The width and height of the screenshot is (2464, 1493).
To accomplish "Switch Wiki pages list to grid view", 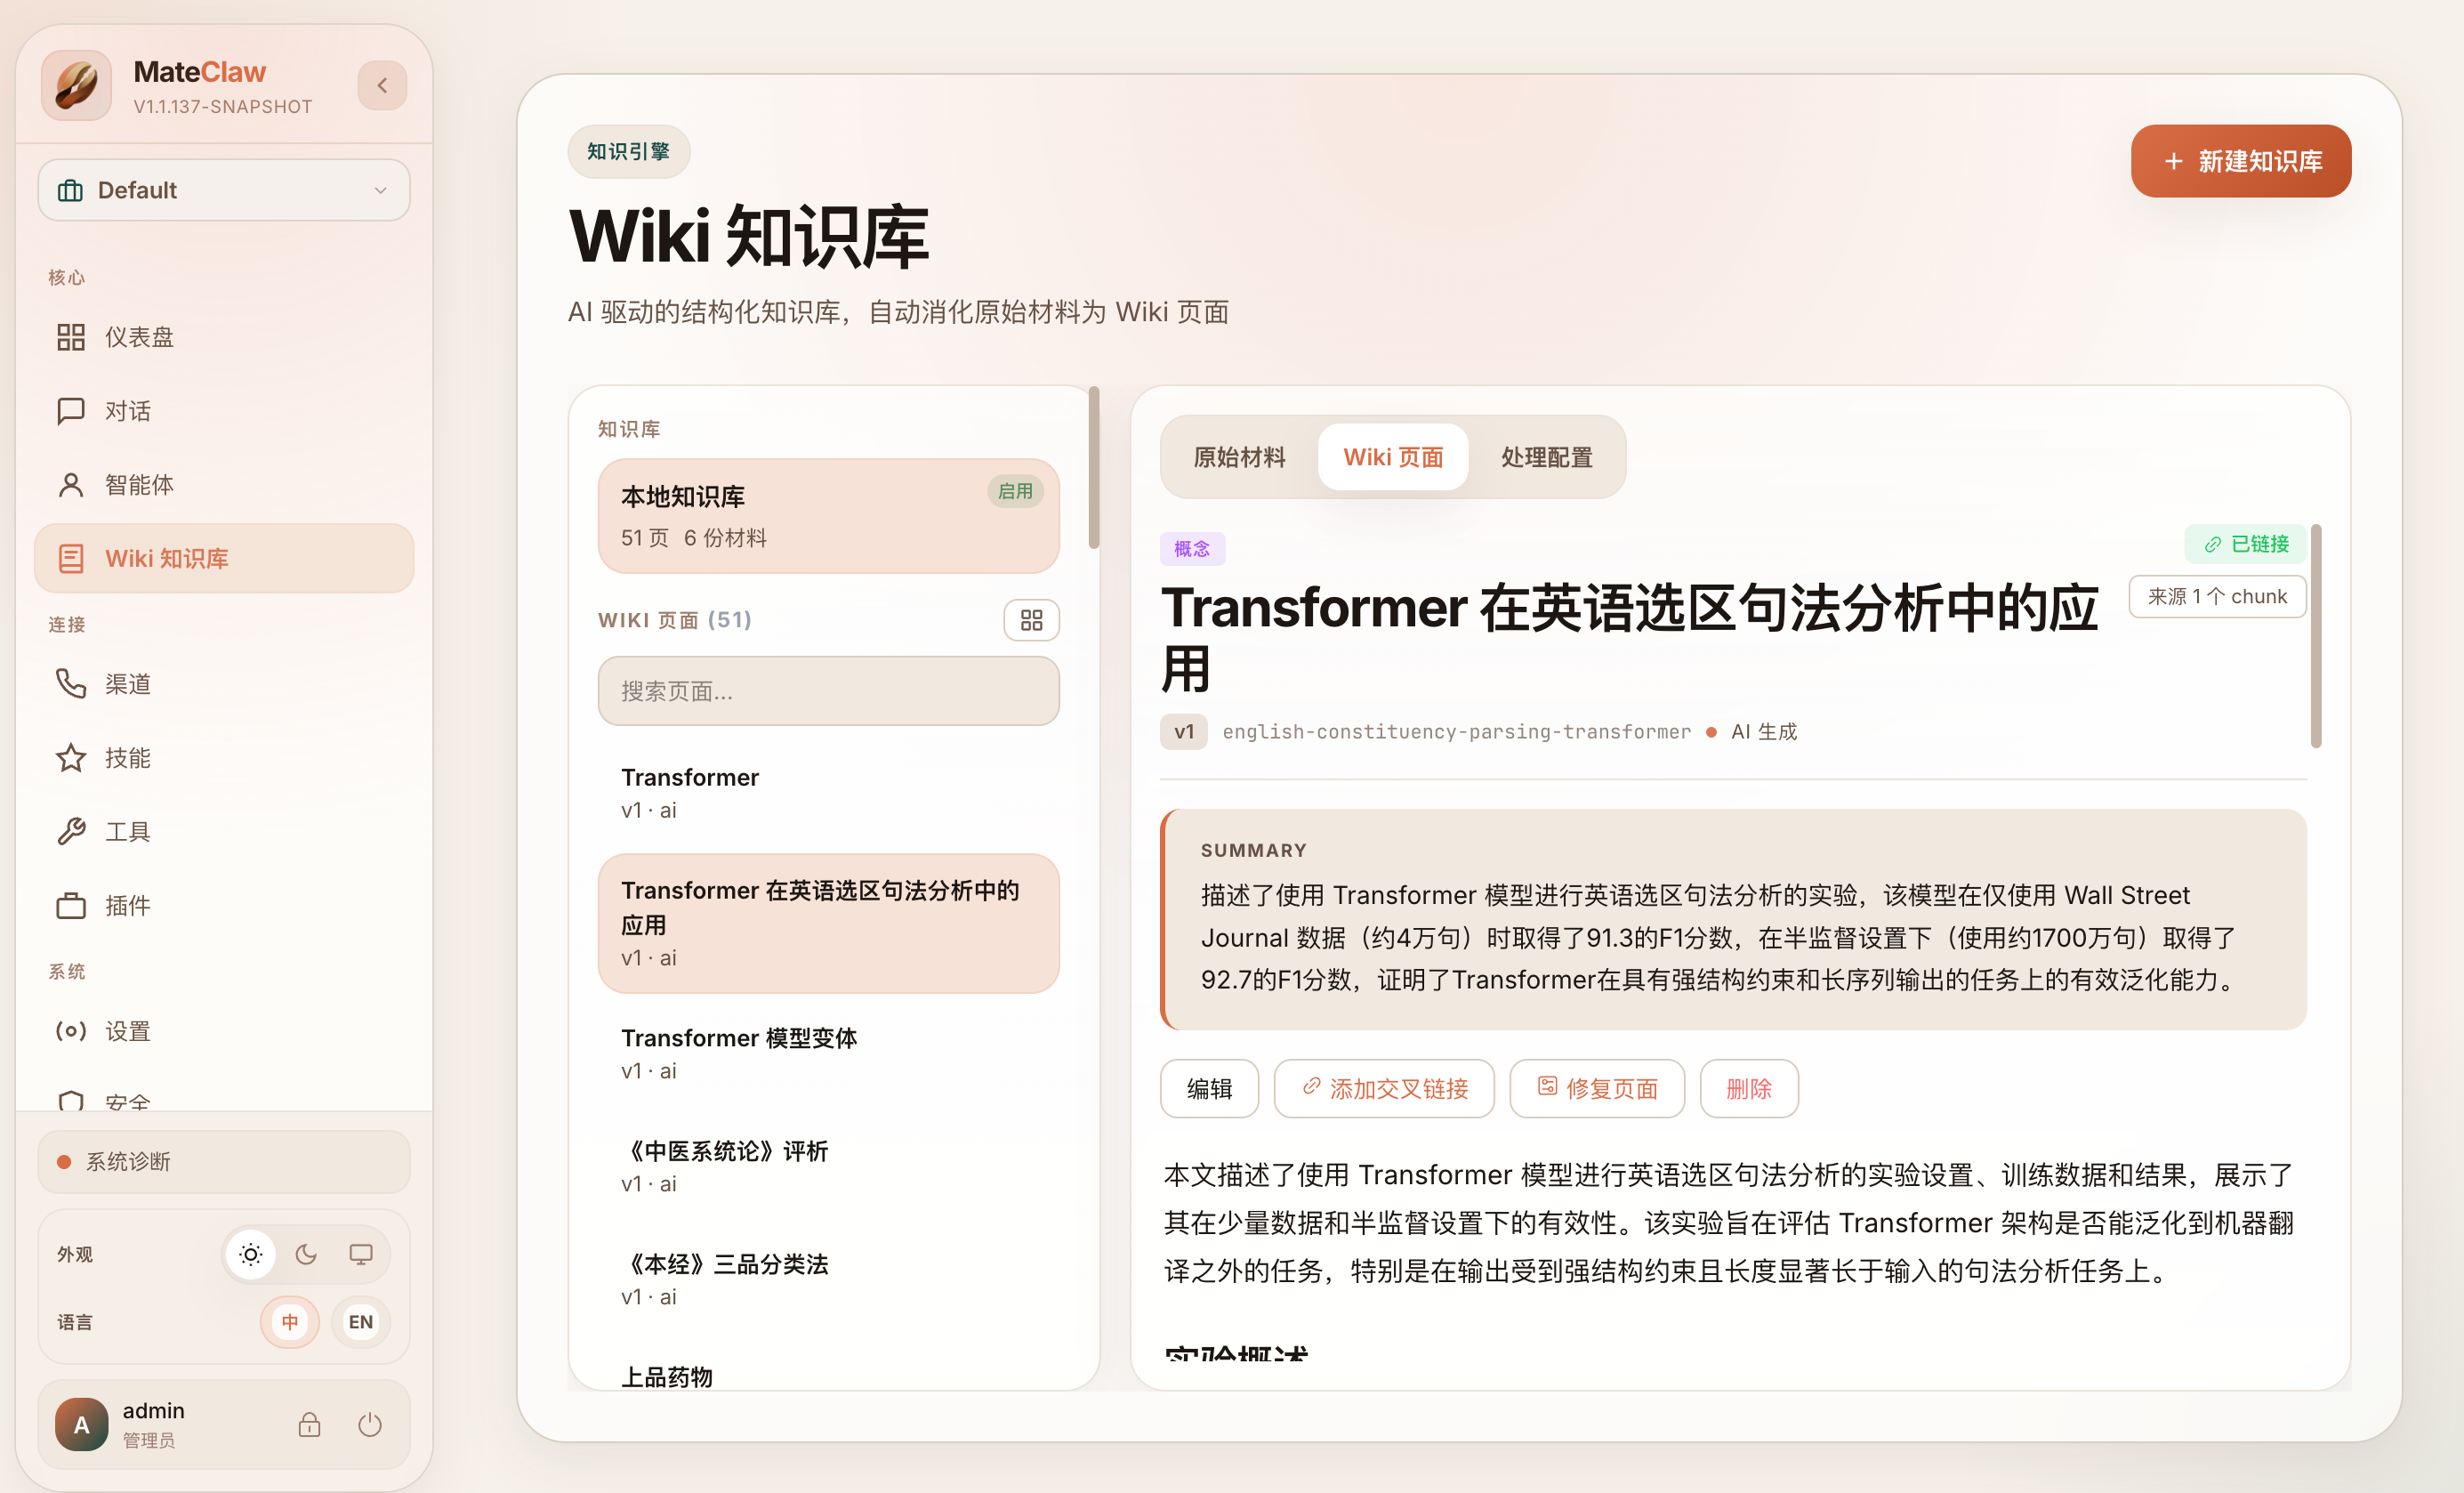I will 1031,619.
